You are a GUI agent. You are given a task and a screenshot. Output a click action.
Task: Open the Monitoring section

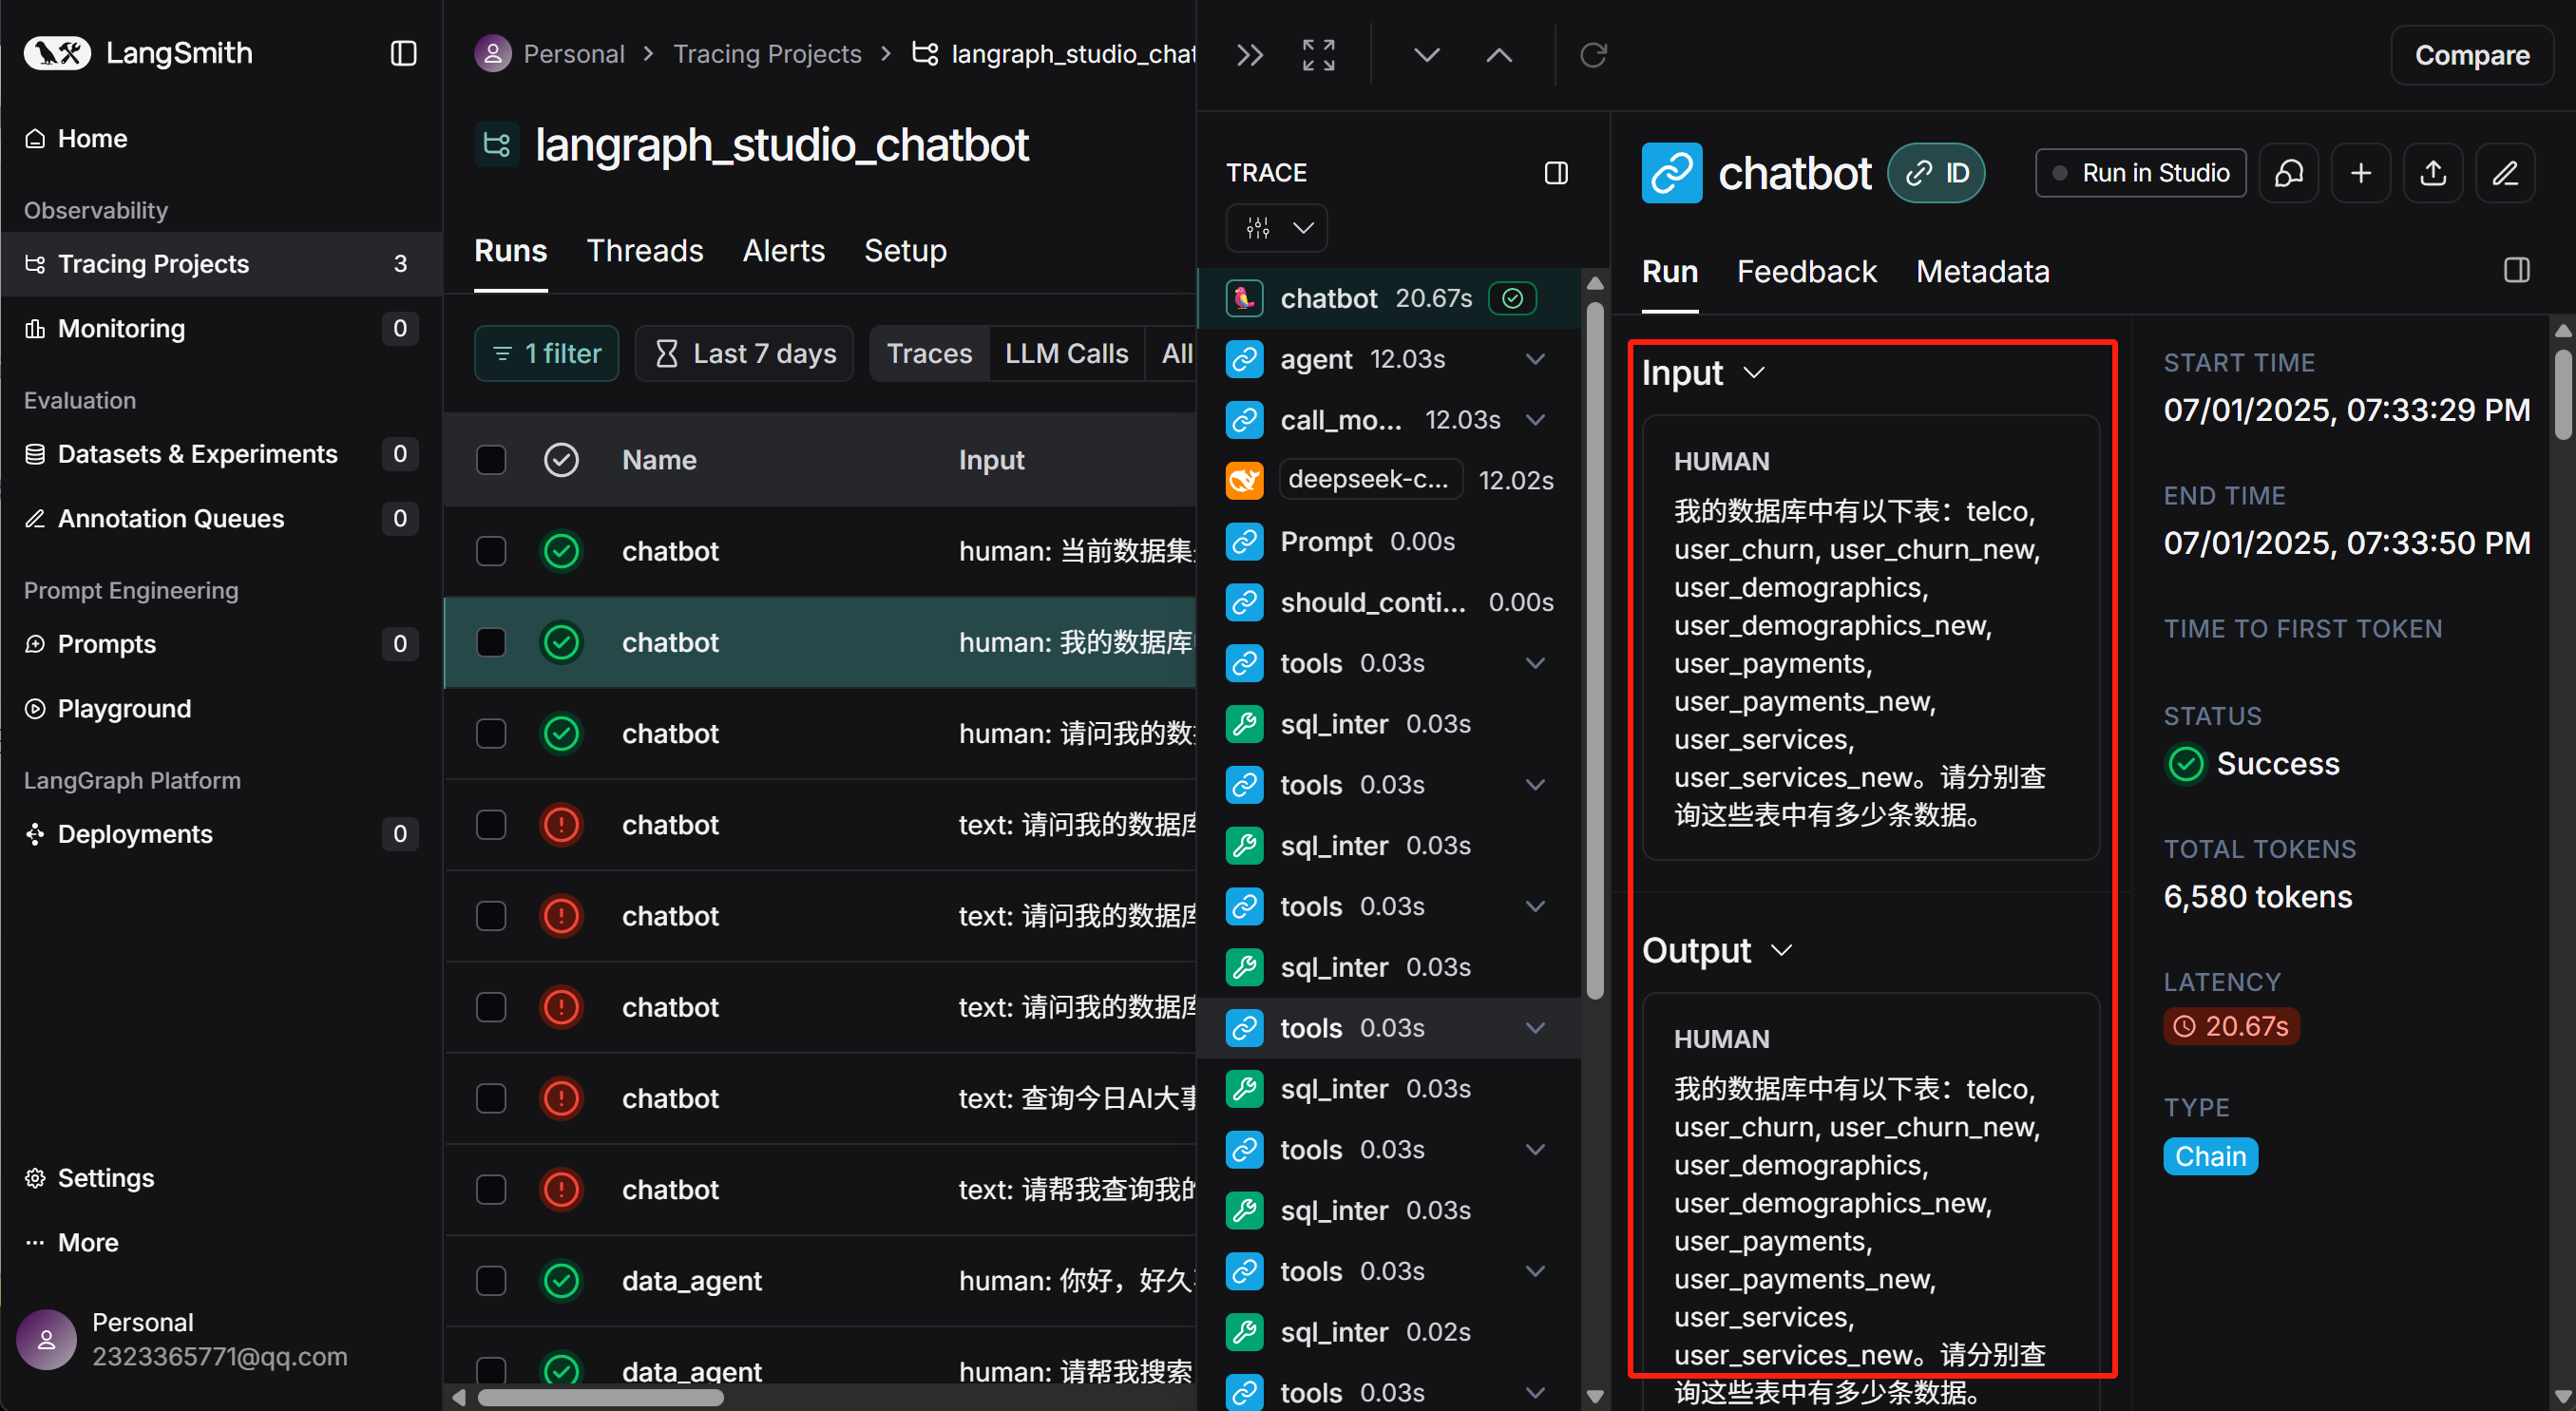coord(221,328)
